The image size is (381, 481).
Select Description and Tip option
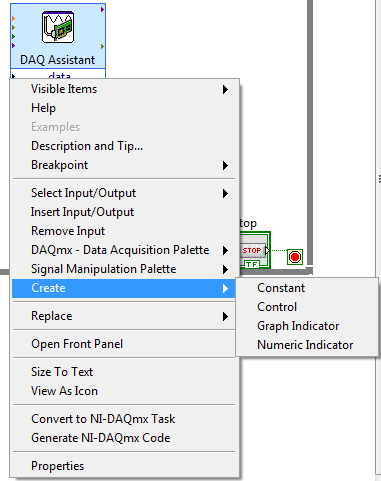(124, 146)
